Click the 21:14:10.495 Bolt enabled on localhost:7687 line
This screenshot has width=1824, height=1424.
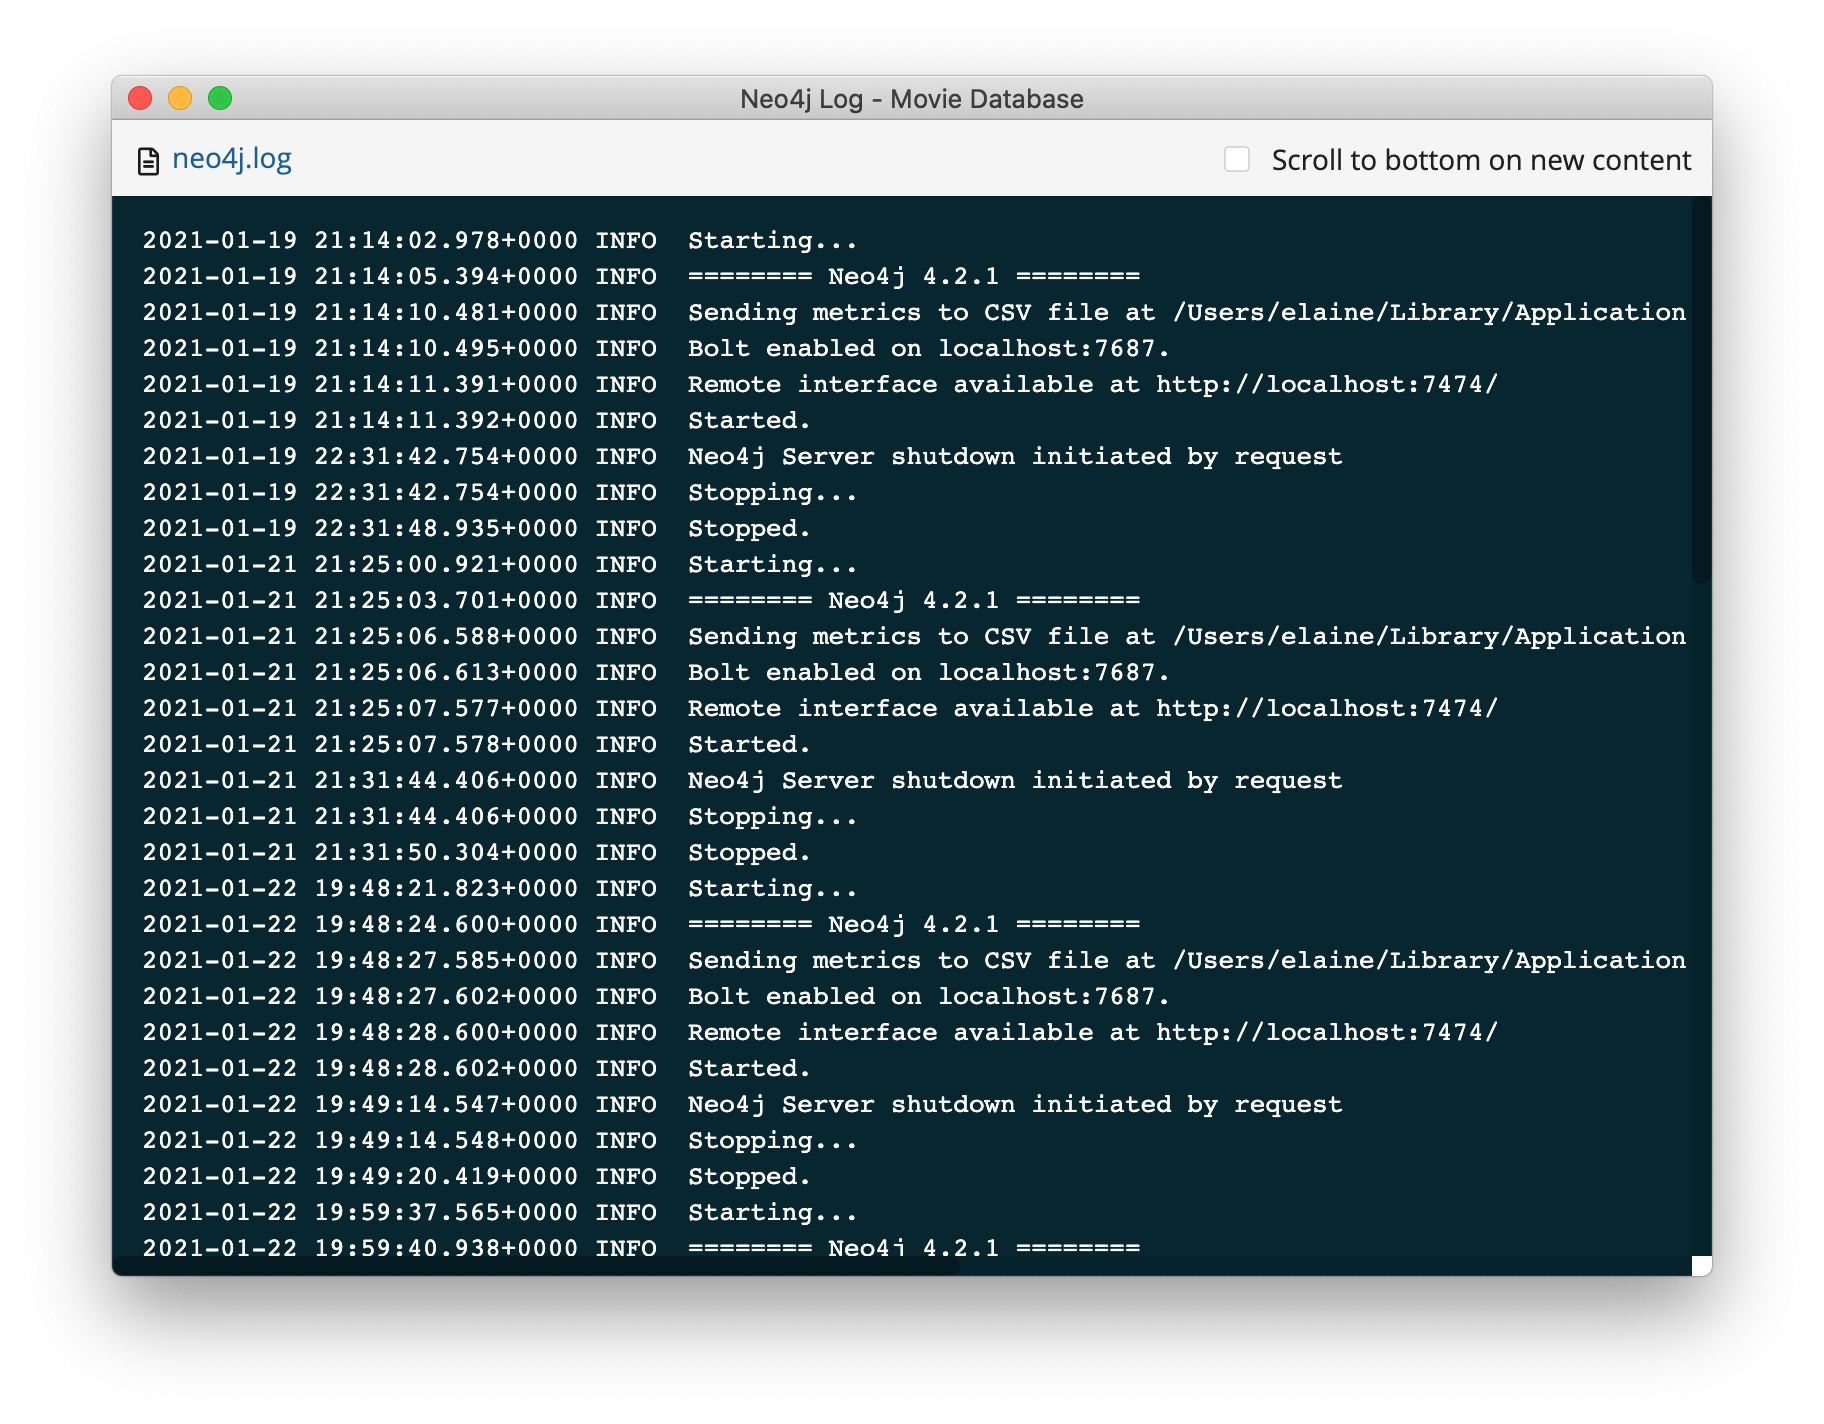pyautogui.click(x=656, y=348)
